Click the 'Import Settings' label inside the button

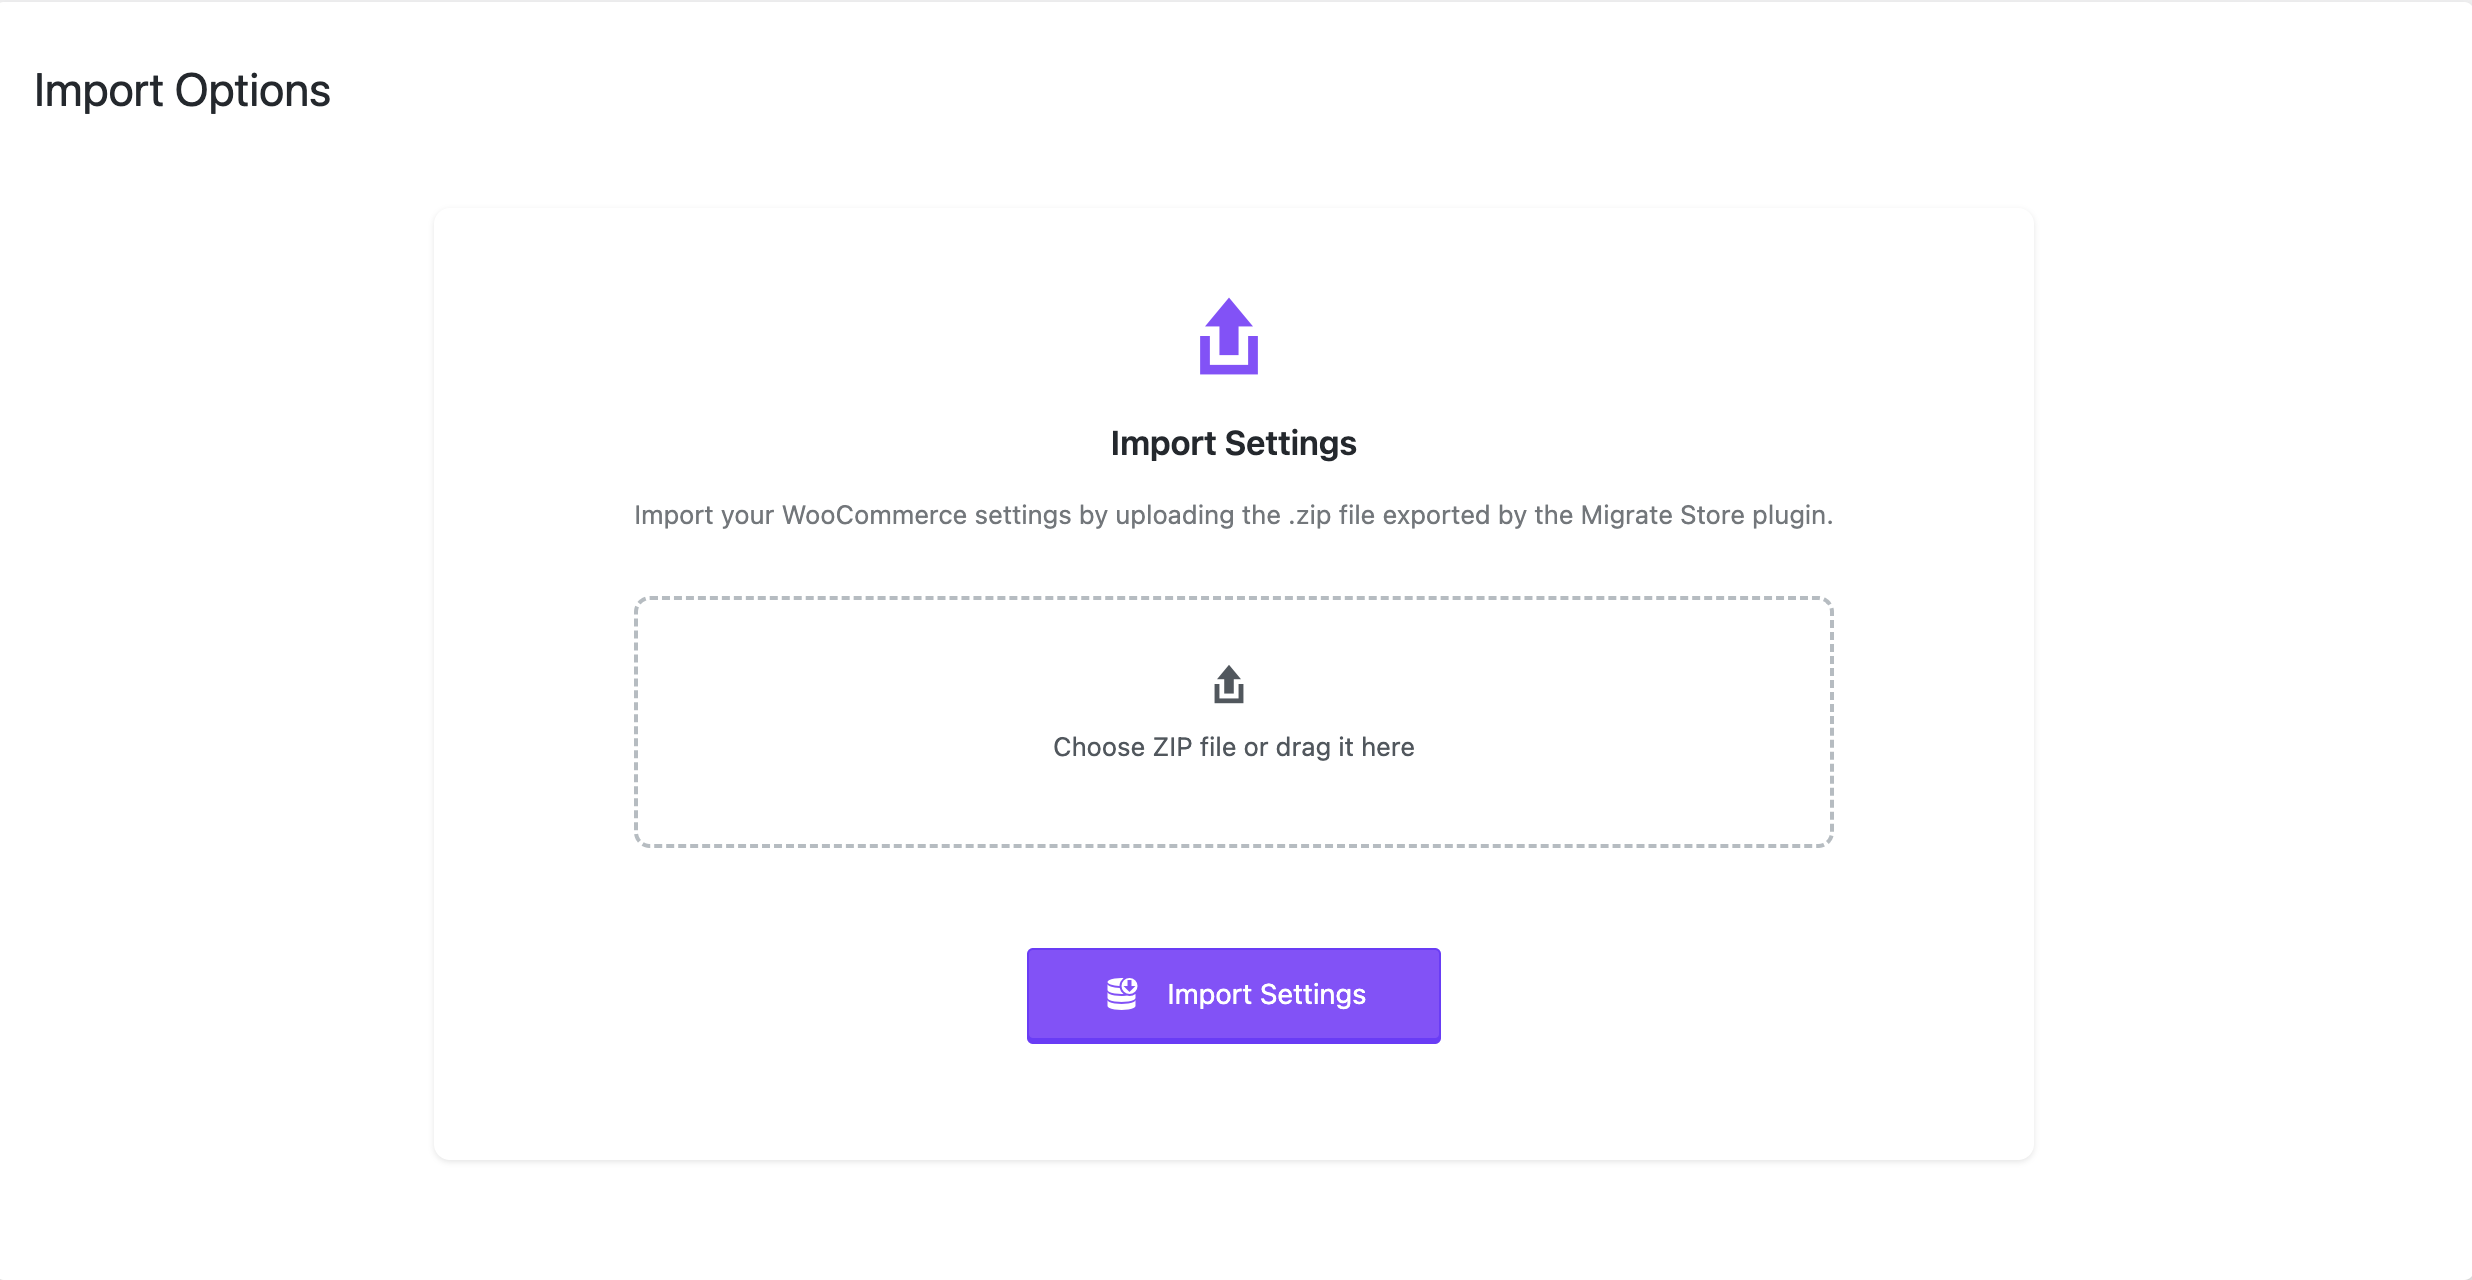(1266, 994)
